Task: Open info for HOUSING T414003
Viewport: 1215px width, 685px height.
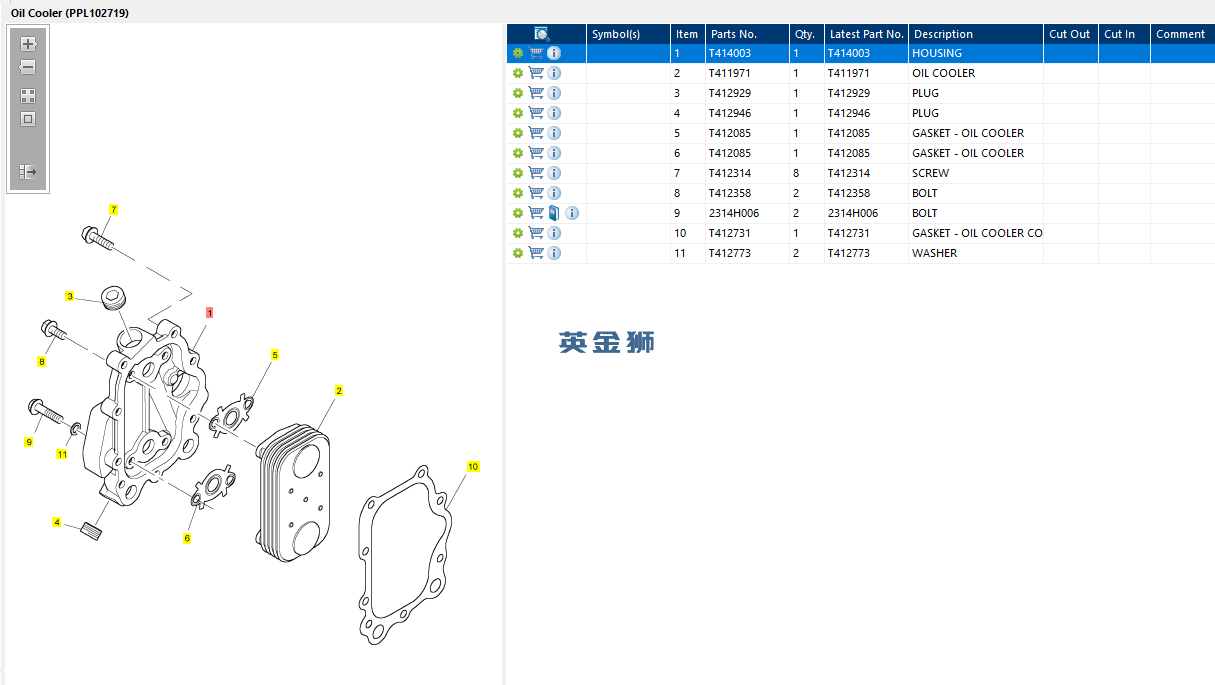Action: click(x=554, y=53)
